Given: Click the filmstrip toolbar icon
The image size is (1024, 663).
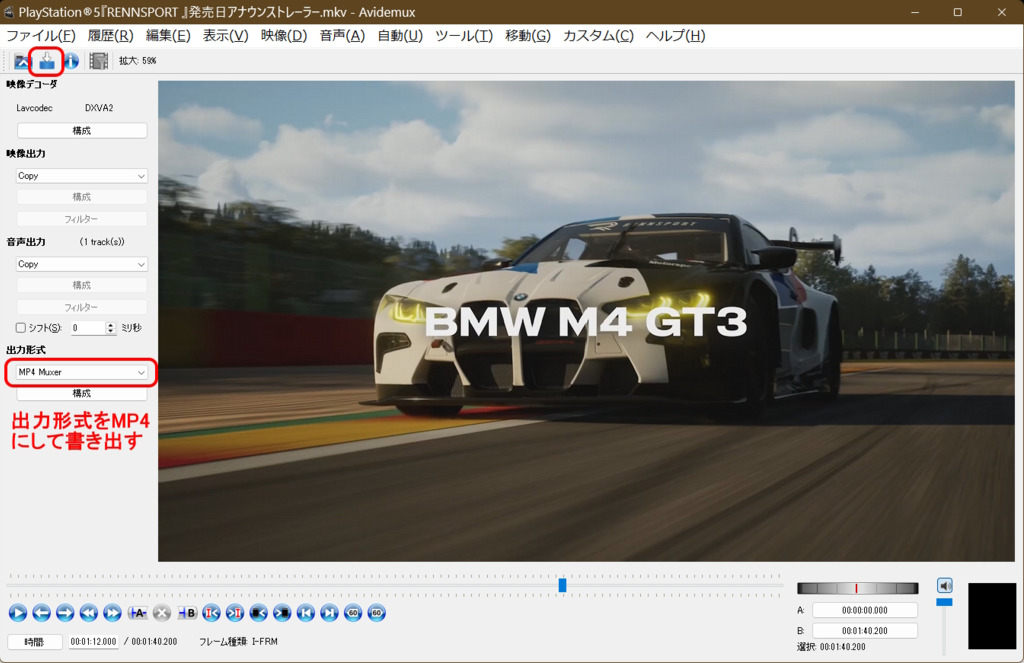Looking at the screenshot, I should point(98,61).
